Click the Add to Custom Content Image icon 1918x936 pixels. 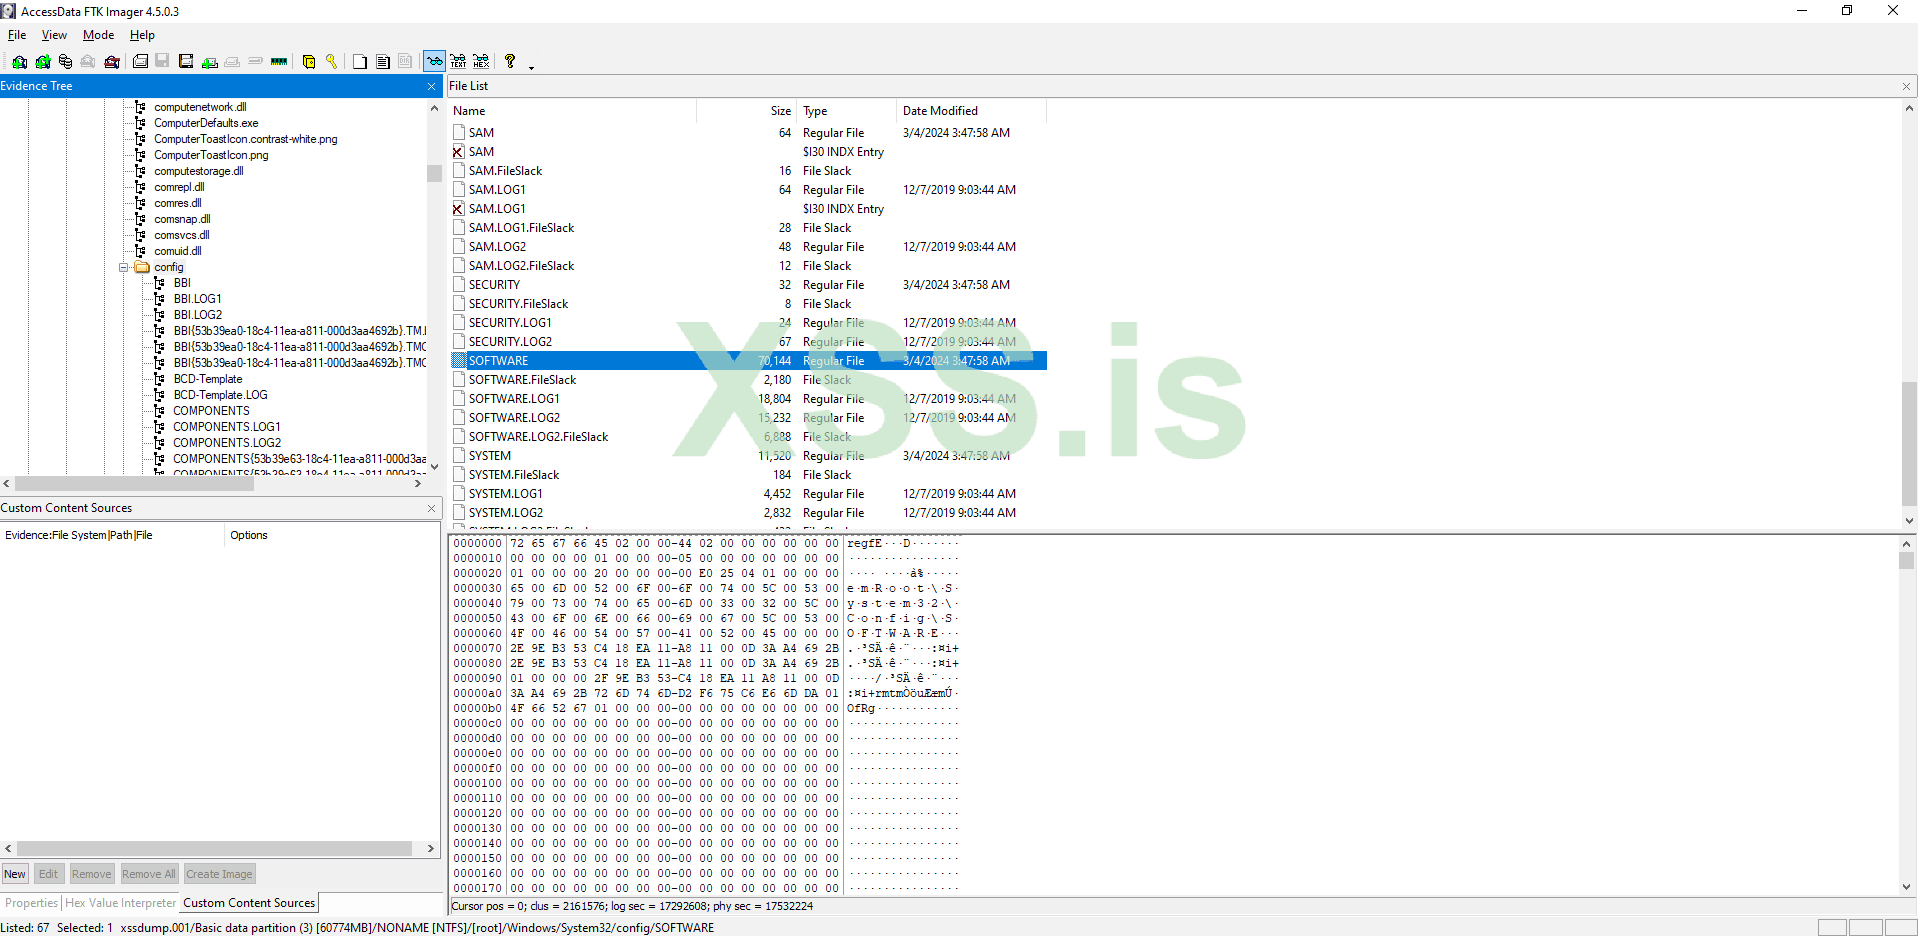point(210,62)
